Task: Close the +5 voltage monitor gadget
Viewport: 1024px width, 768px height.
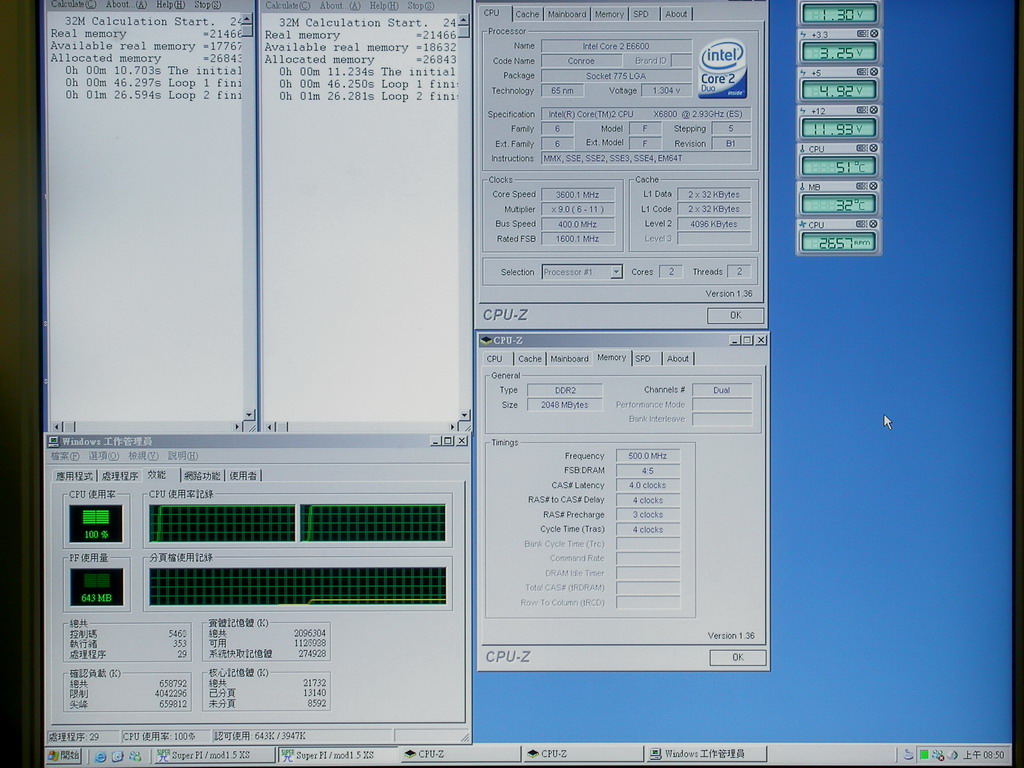Action: (874, 72)
